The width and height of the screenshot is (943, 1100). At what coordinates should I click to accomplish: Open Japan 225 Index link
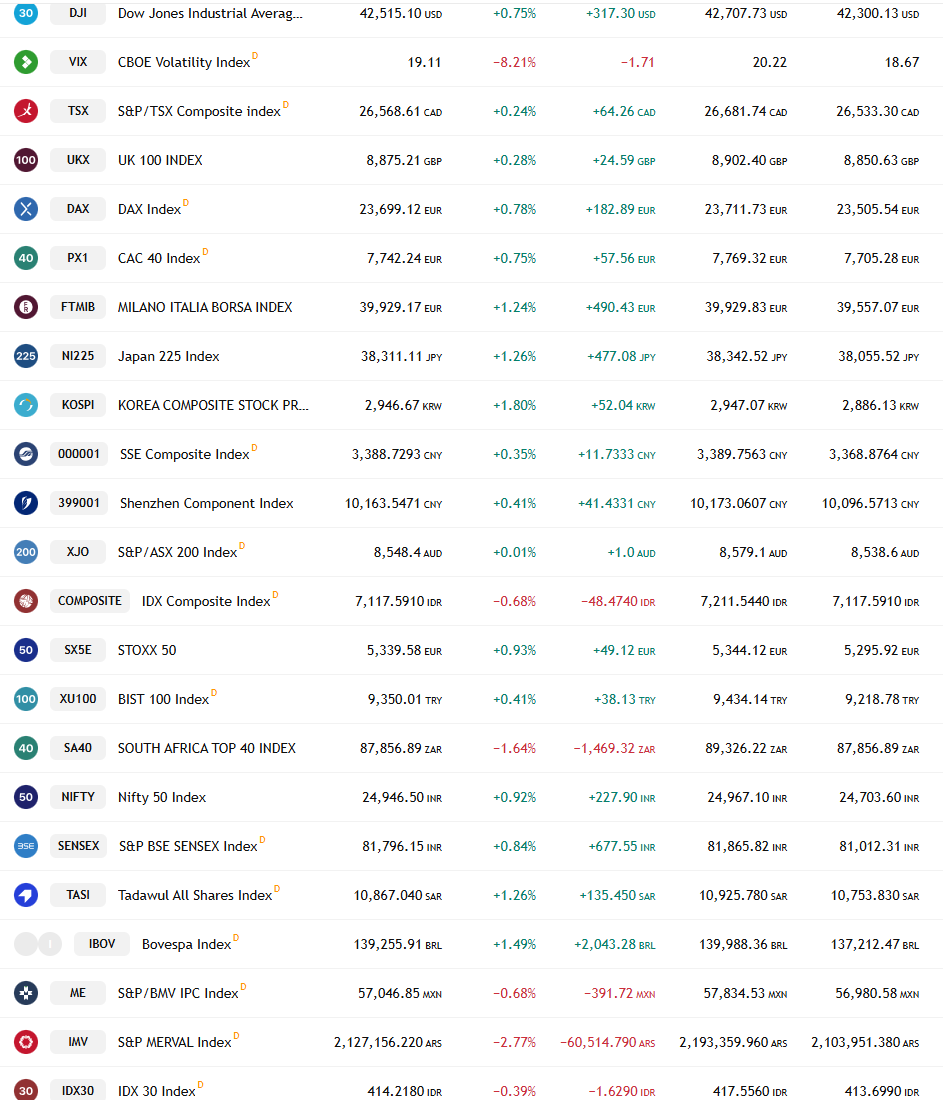click(x=168, y=356)
